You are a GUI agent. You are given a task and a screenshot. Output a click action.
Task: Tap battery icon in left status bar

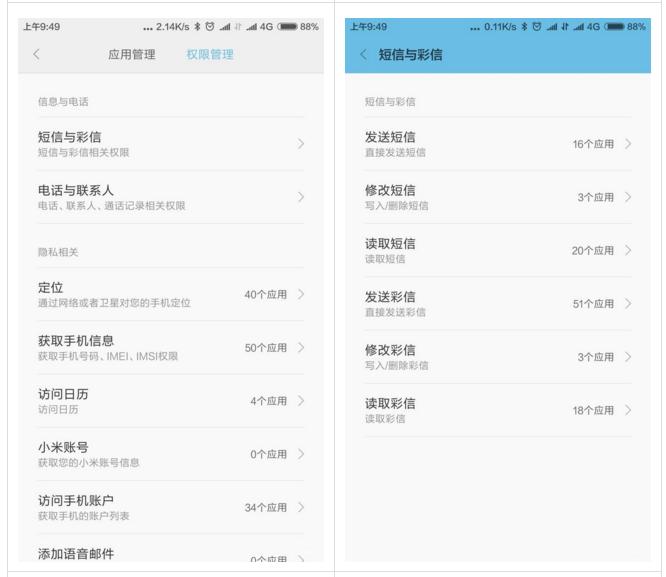pyautogui.click(x=288, y=26)
